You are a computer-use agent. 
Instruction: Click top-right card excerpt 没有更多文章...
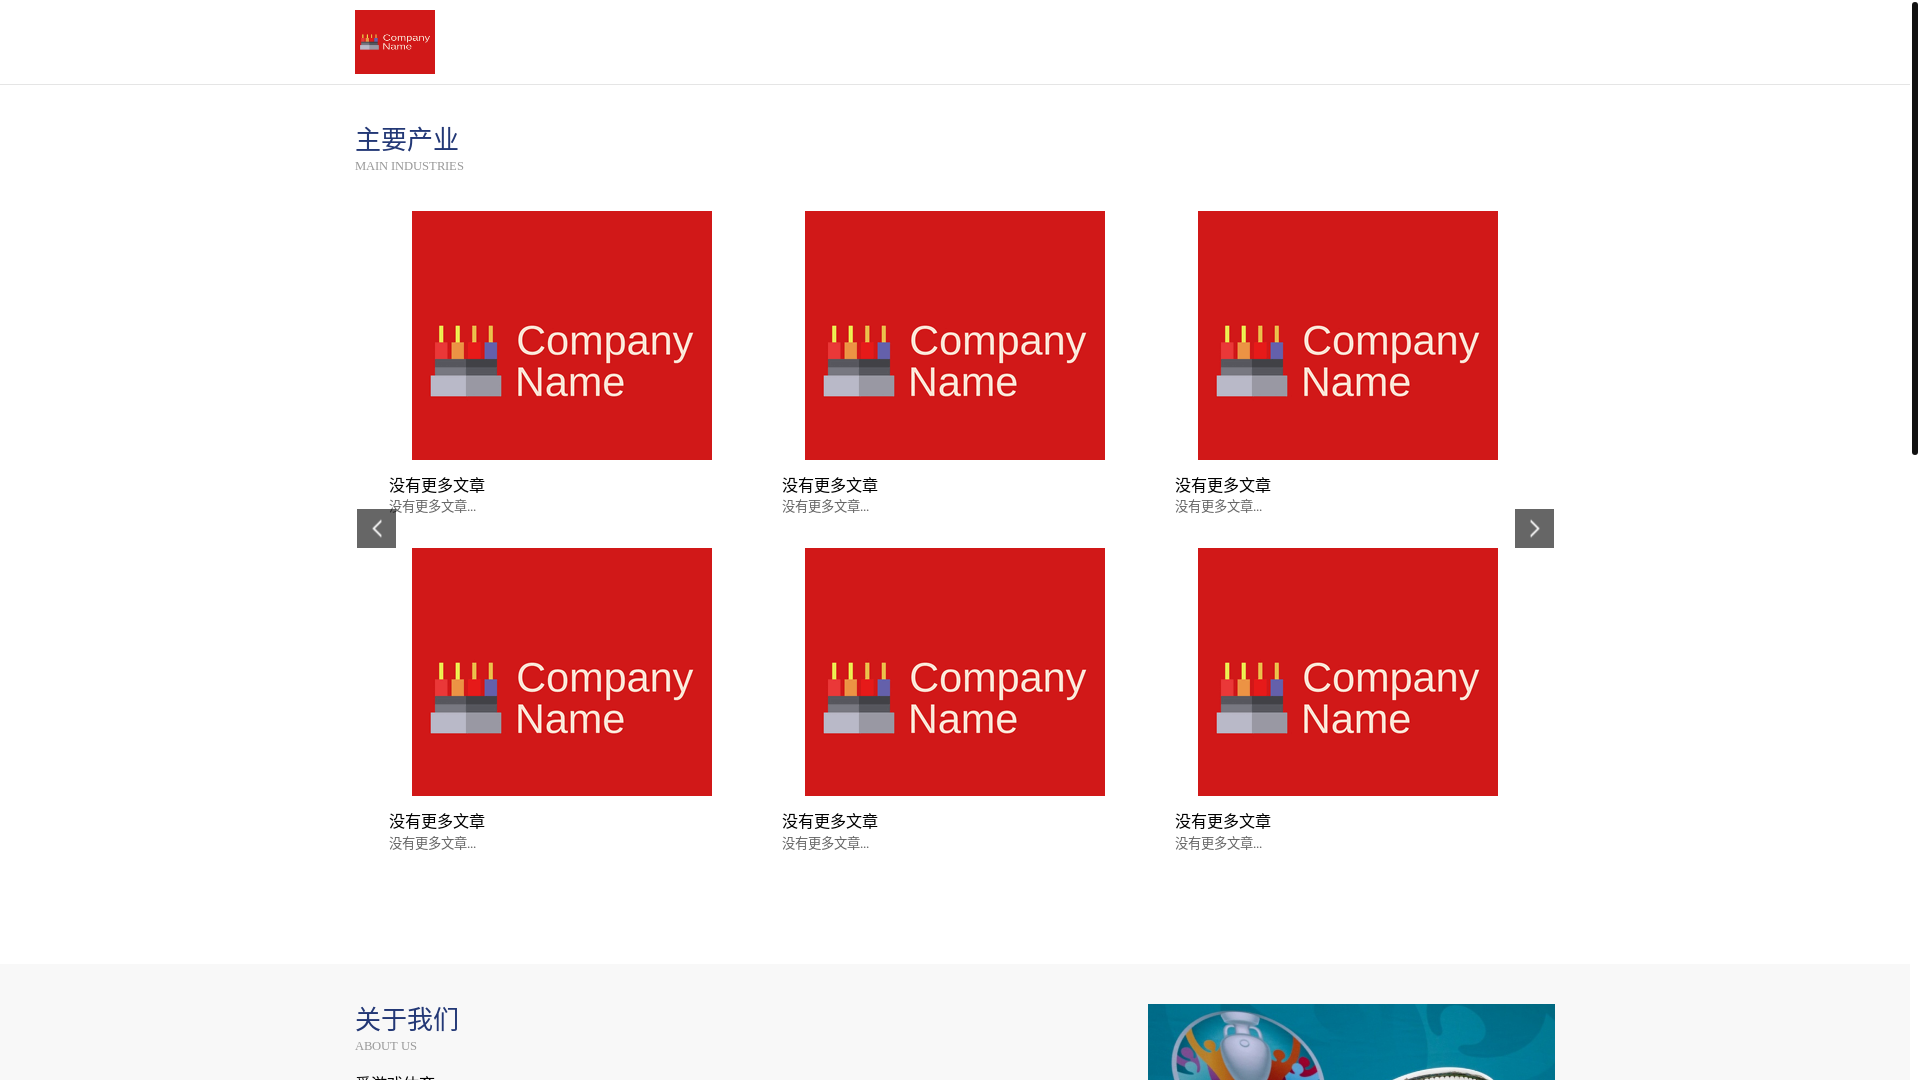click(1218, 507)
